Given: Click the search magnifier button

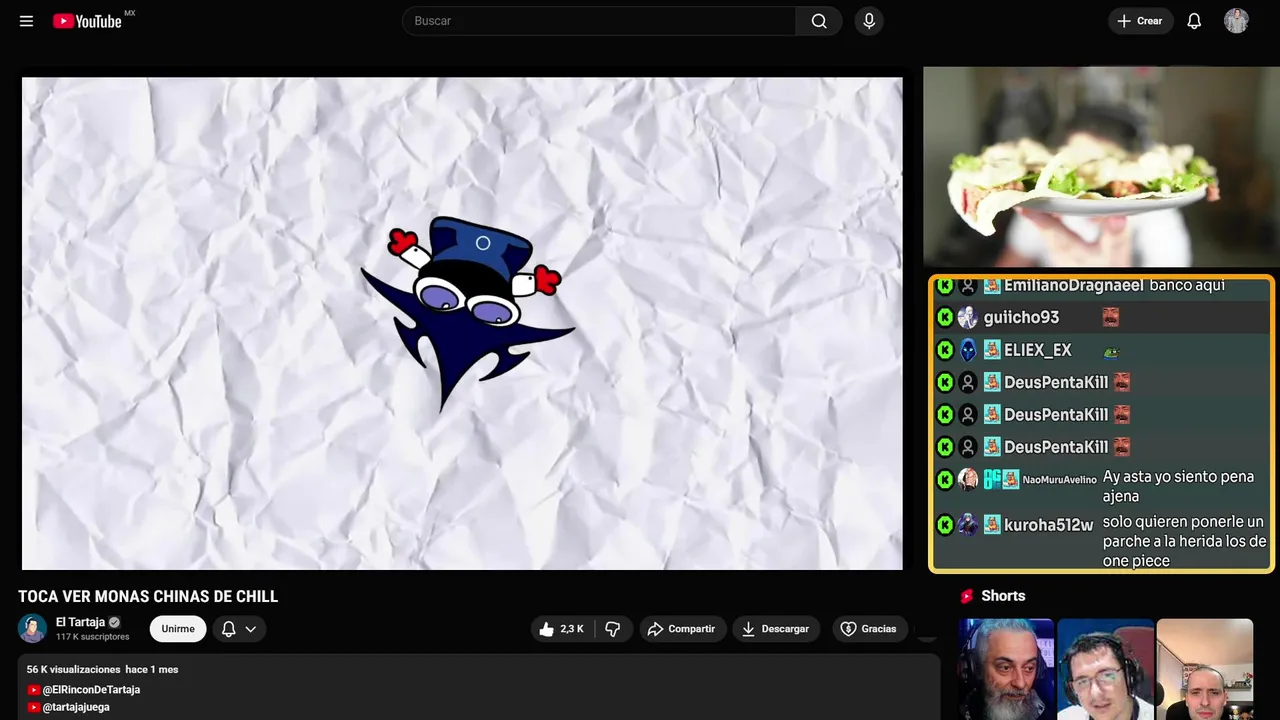Looking at the screenshot, I should pos(819,21).
